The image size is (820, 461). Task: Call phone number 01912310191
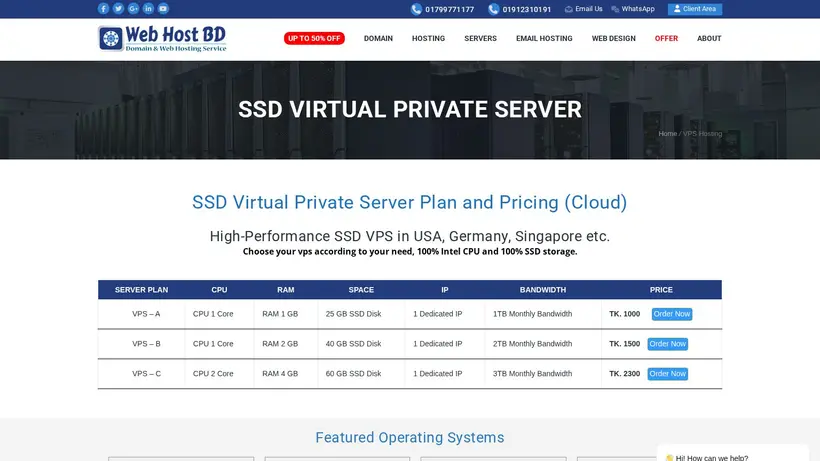[527, 9]
